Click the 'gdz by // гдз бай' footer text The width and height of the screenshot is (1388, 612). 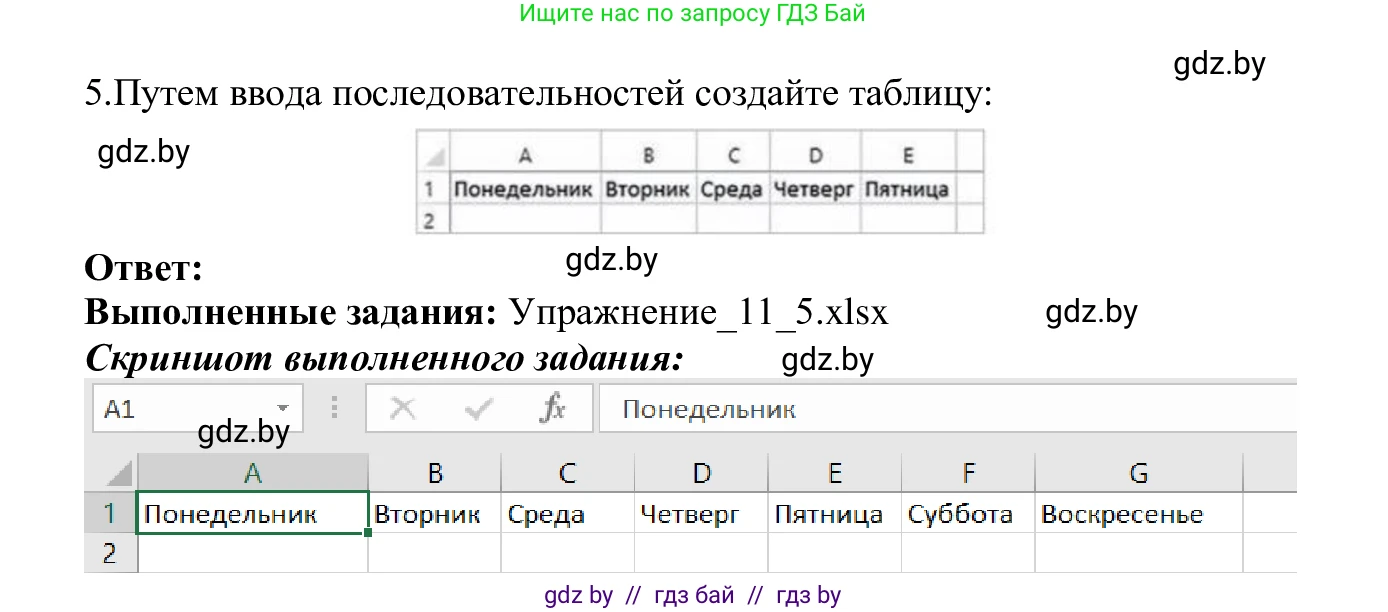694,594
